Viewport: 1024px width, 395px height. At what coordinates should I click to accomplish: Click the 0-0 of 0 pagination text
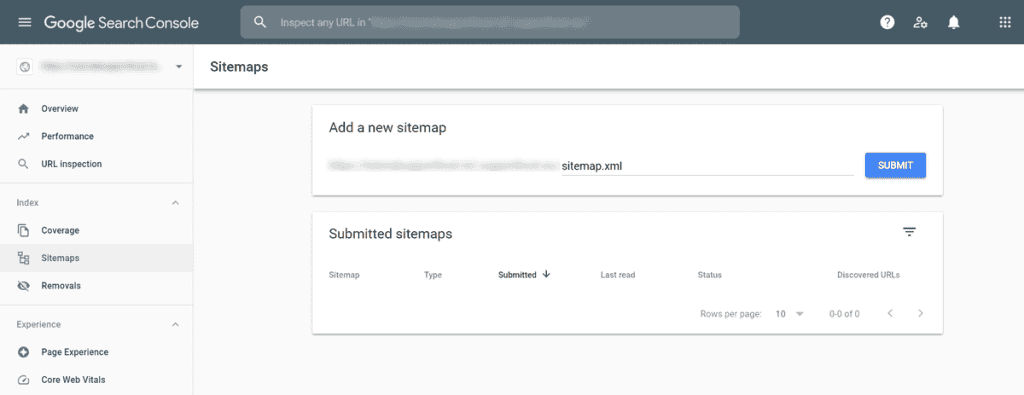click(844, 314)
